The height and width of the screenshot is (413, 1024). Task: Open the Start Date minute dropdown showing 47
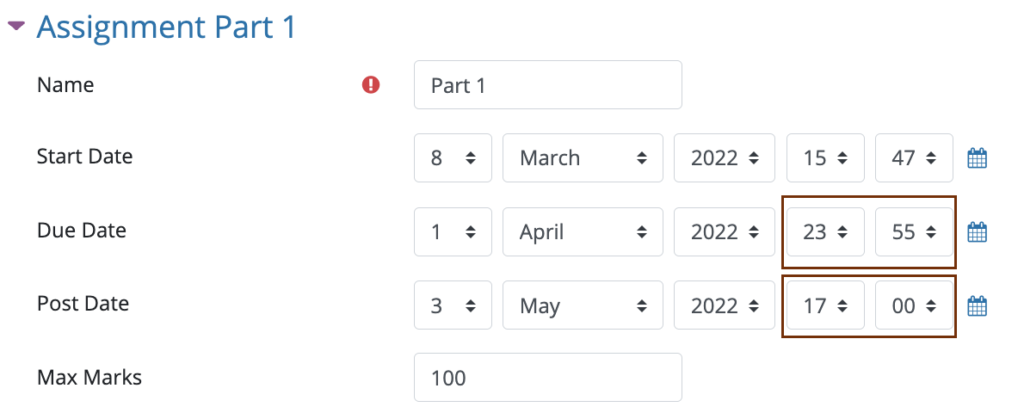(x=914, y=158)
